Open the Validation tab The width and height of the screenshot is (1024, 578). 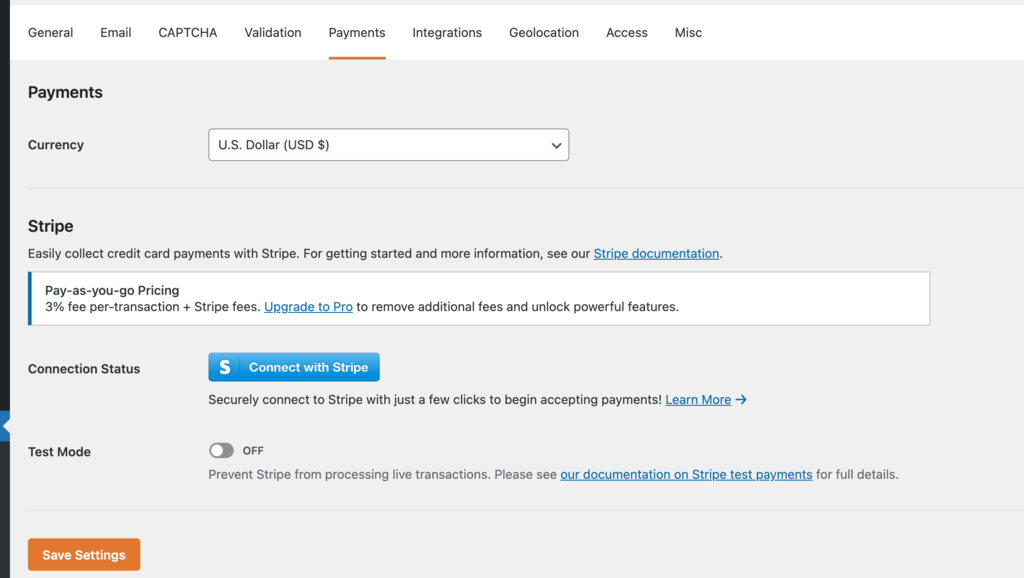272,32
